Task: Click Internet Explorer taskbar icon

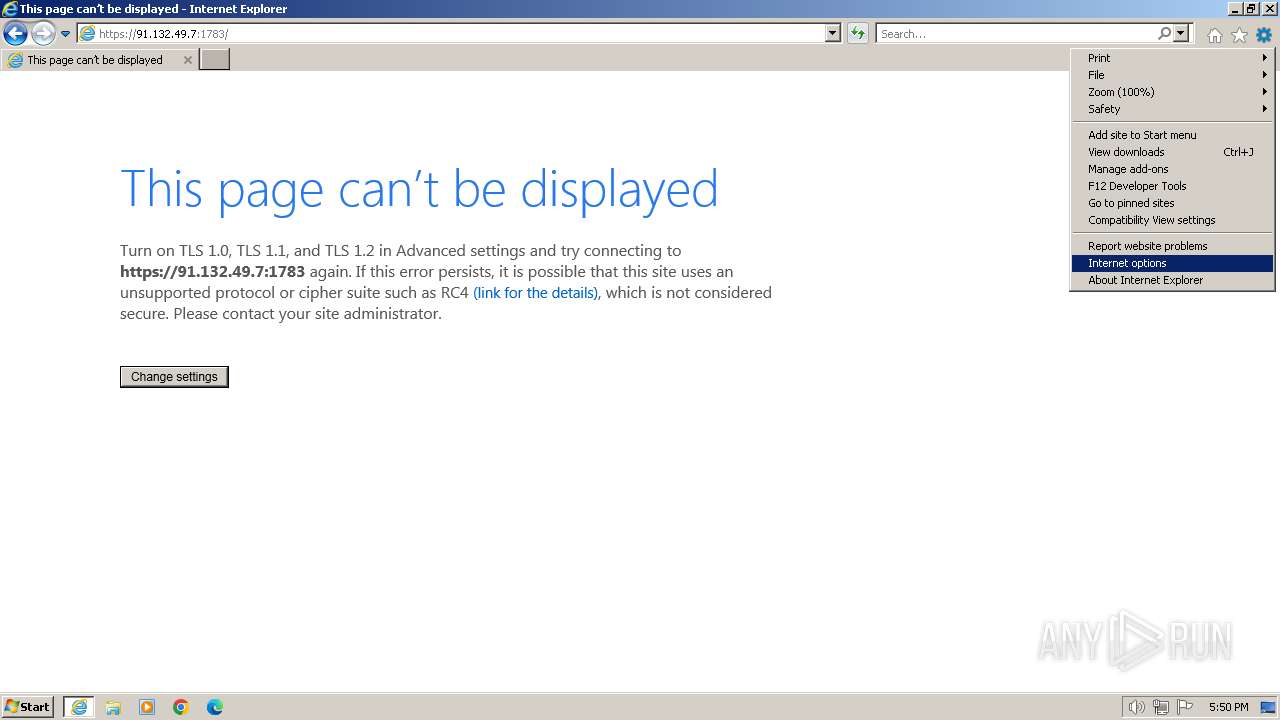Action: [x=79, y=707]
